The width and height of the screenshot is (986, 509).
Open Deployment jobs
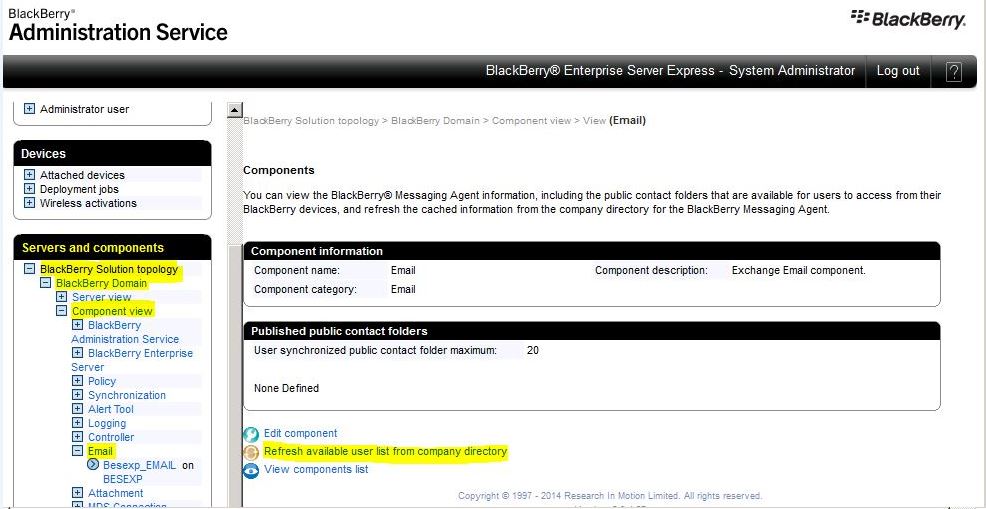click(79, 189)
